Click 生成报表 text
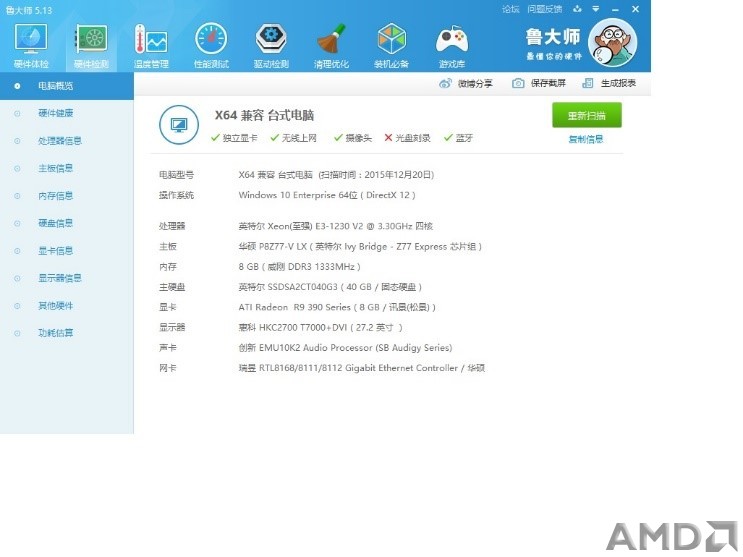This screenshot has width=743, height=557. (618, 83)
